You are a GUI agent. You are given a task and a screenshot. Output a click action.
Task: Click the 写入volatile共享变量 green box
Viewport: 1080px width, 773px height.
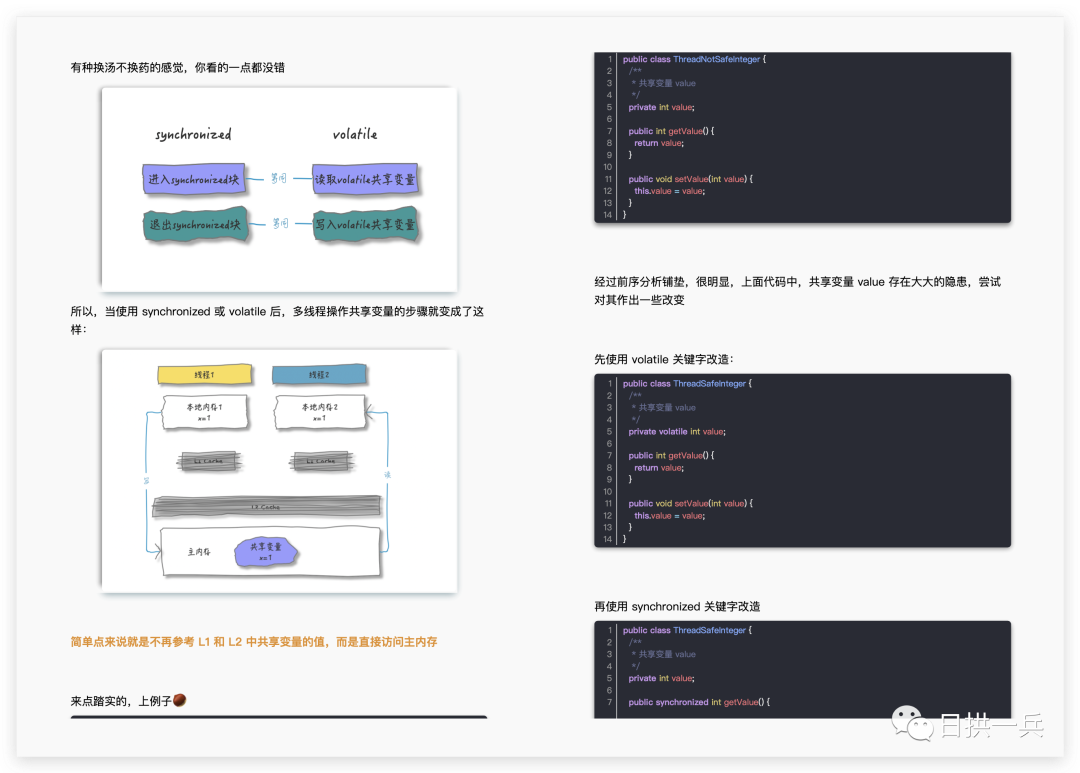point(365,224)
